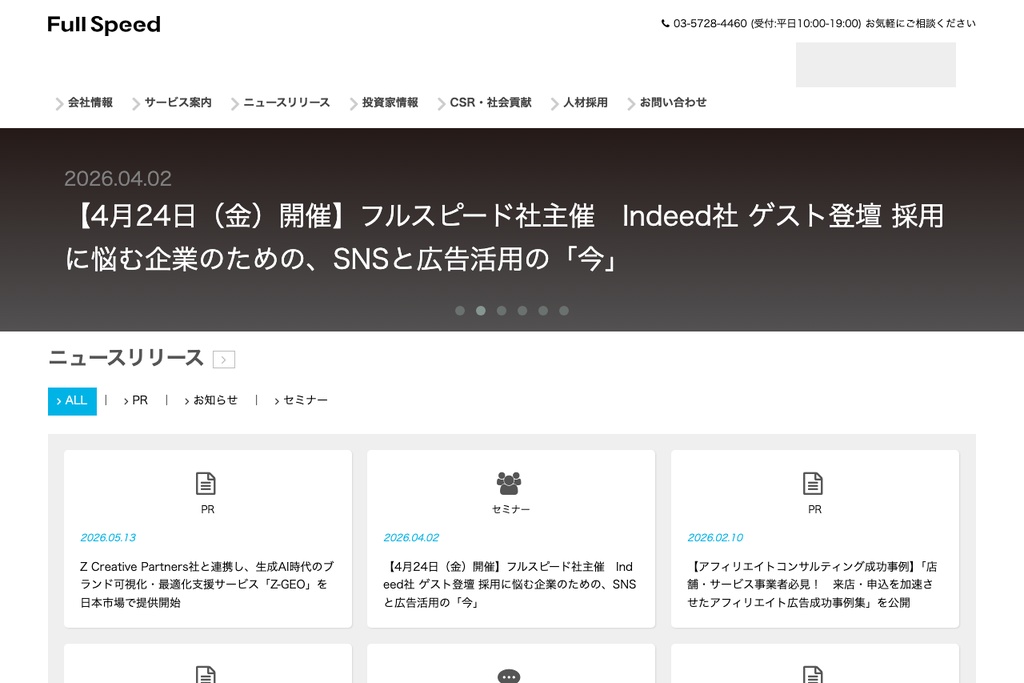Screen dimensions: 1024x683
Task: Select the セミナー news filter tab
Action: tap(301, 400)
